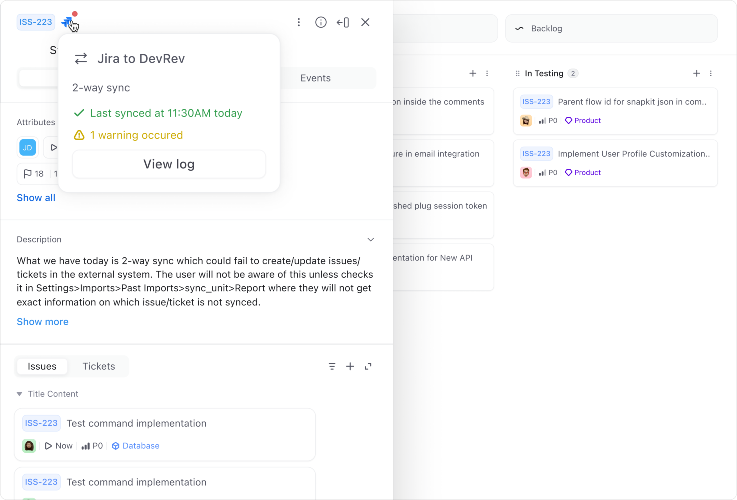Collapse the Title Content group

pos(20,394)
